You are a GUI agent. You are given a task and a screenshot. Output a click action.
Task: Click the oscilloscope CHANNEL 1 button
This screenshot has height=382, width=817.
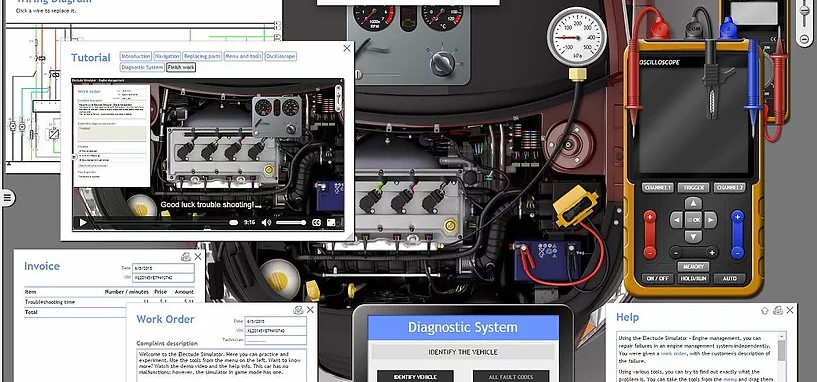coord(658,188)
